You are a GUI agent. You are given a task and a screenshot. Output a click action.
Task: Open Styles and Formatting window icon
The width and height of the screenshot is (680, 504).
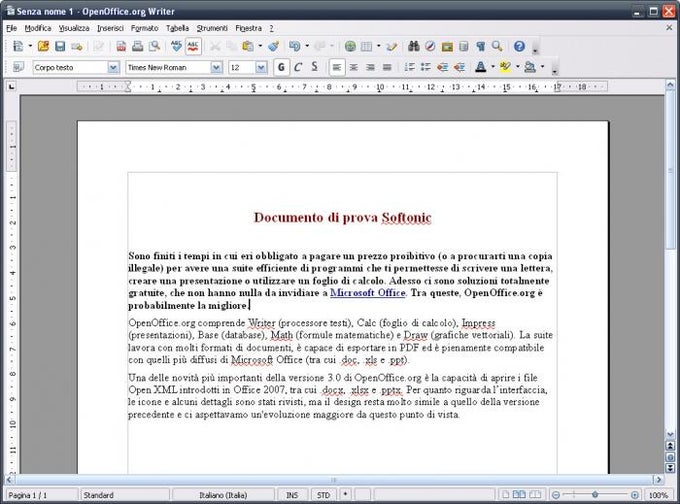pyautogui.click(x=18, y=67)
